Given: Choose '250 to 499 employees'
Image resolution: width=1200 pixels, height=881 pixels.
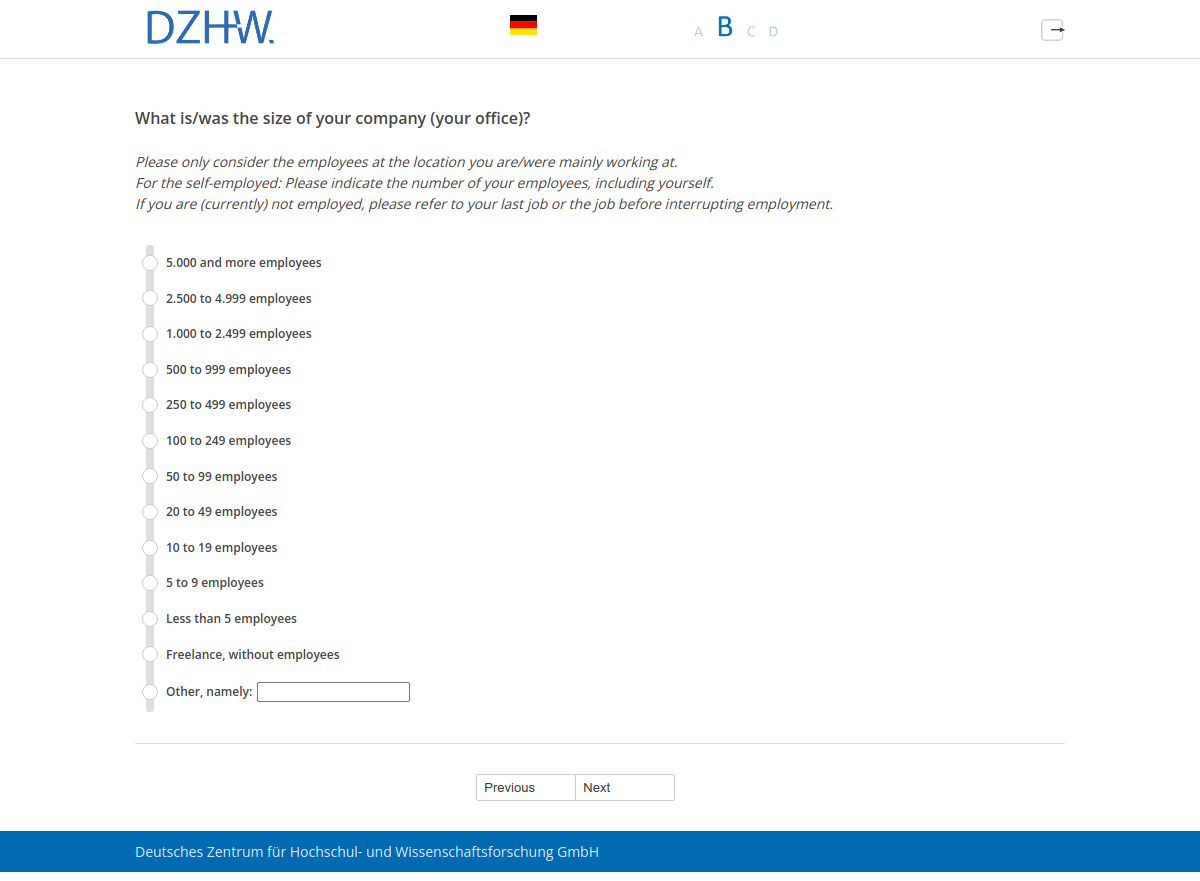Looking at the screenshot, I should click(150, 405).
